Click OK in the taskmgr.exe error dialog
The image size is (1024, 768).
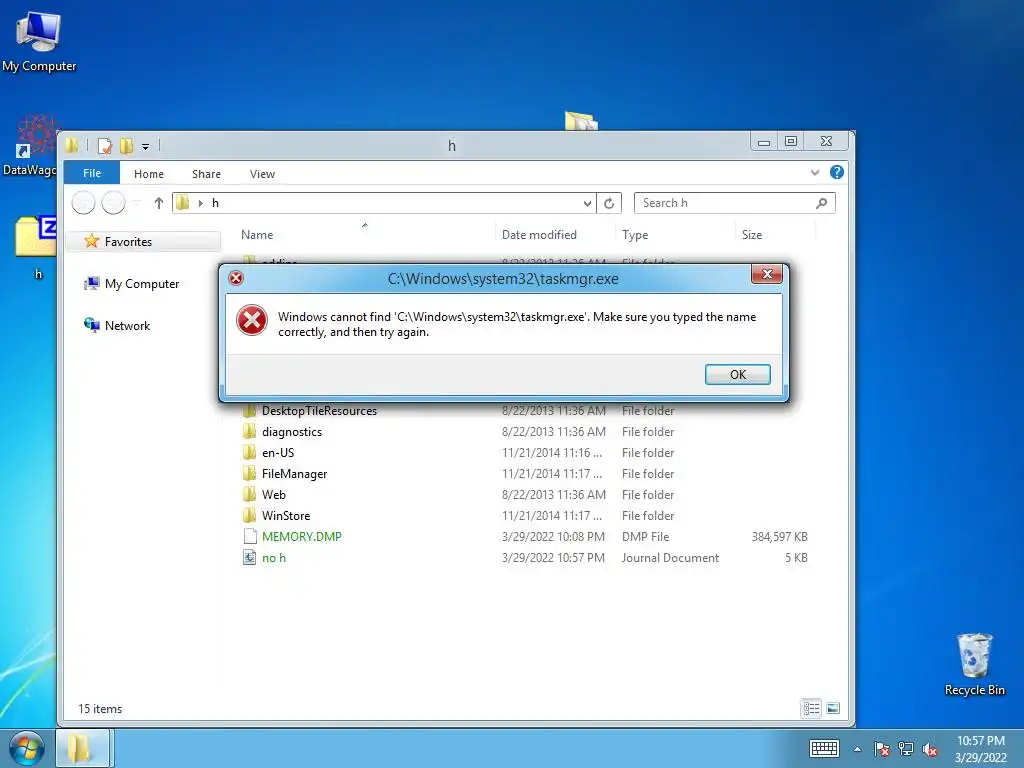[x=737, y=374]
